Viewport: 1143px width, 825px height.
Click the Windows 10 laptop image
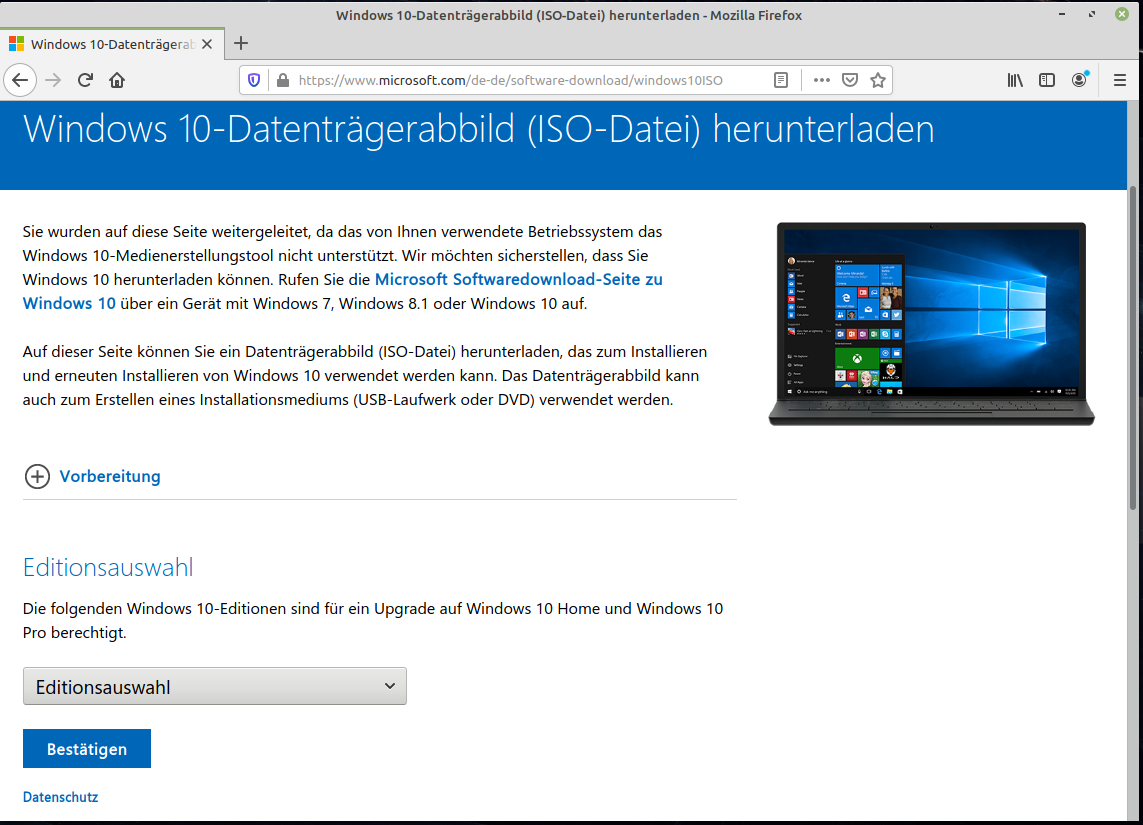pyautogui.click(x=931, y=324)
